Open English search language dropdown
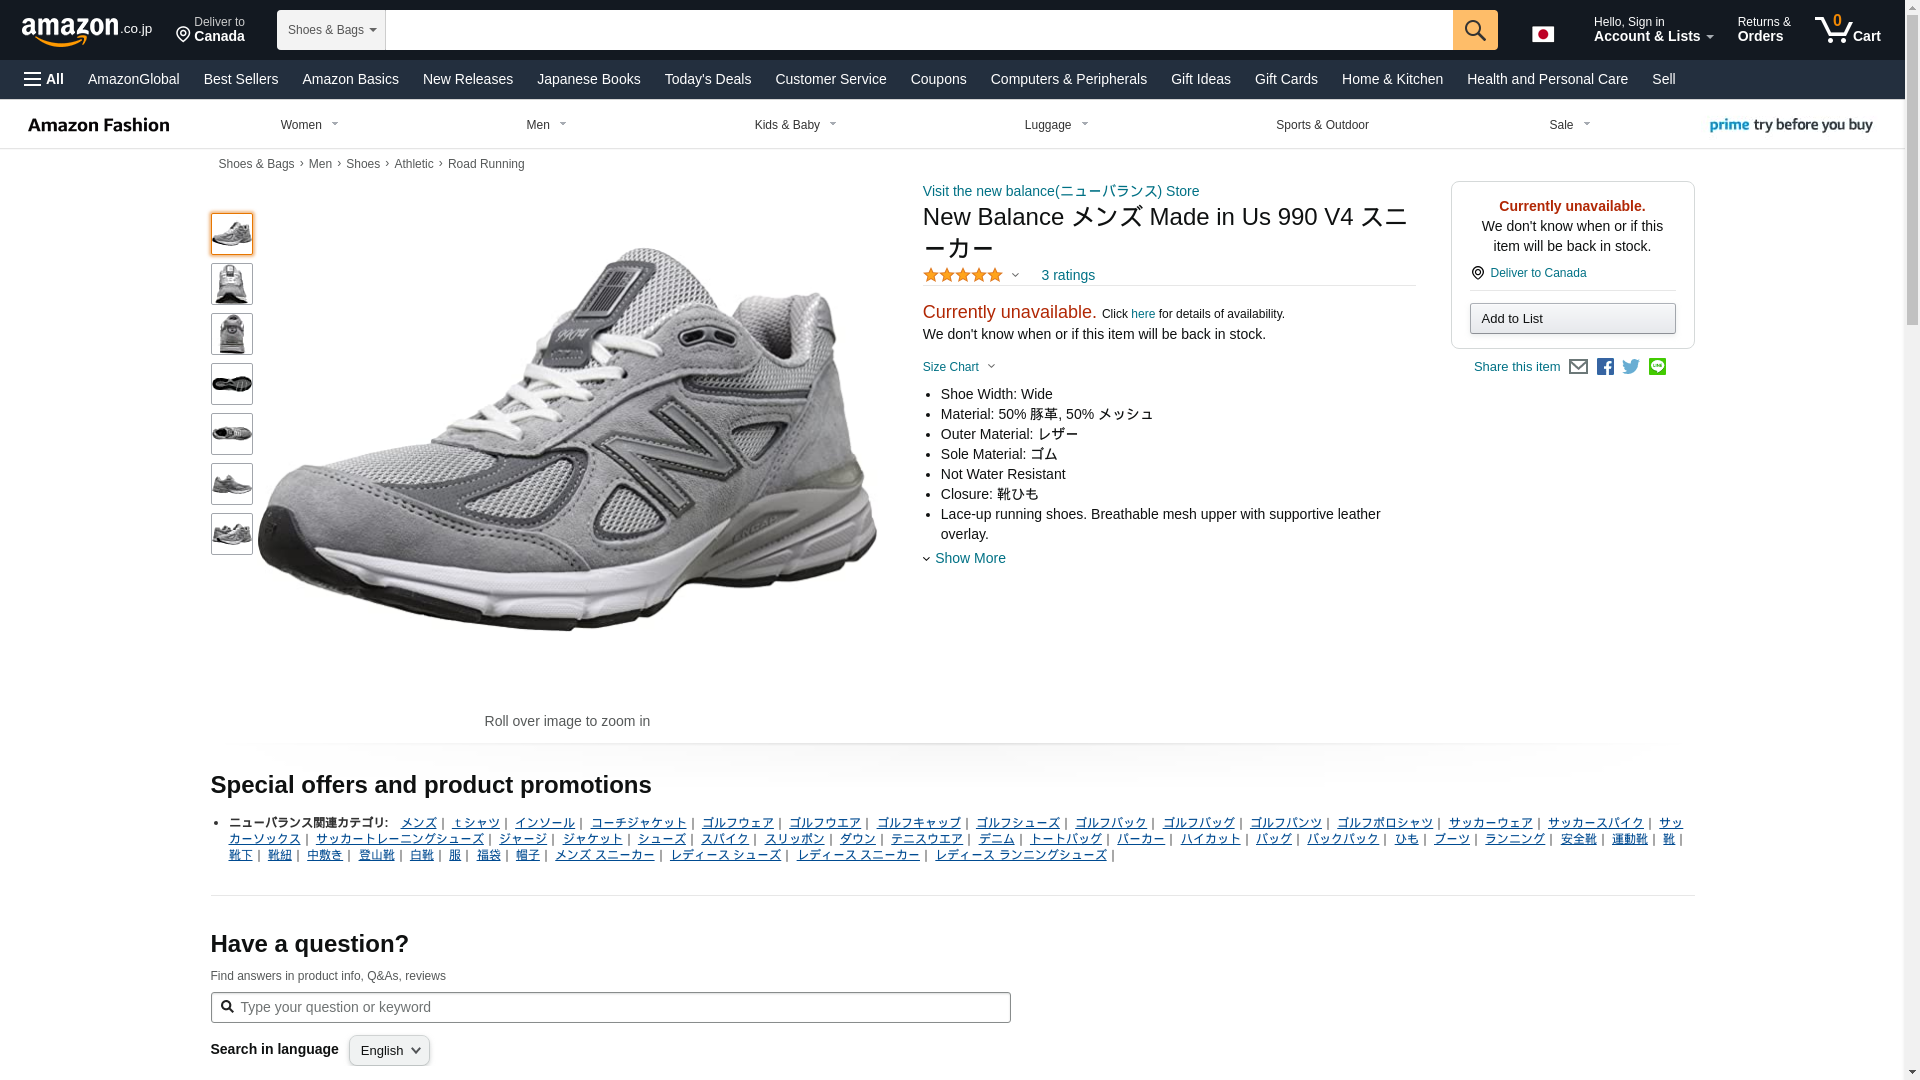The image size is (1920, 1080). click(389, 1050)
